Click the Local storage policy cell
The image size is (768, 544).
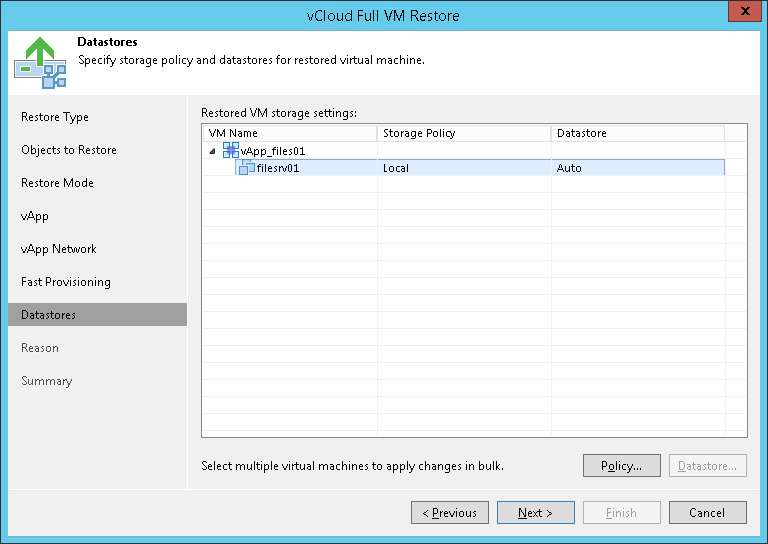pyautogui.click(x=464, y=168)
